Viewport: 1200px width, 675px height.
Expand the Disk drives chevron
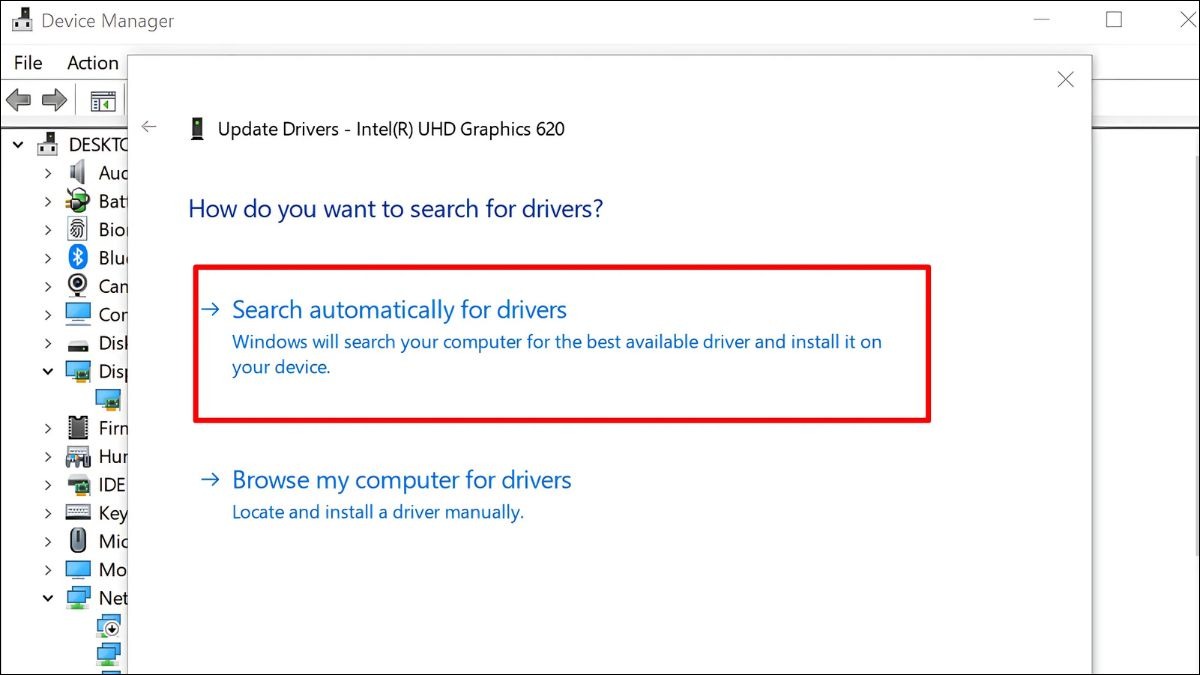[x=48, y=343]
